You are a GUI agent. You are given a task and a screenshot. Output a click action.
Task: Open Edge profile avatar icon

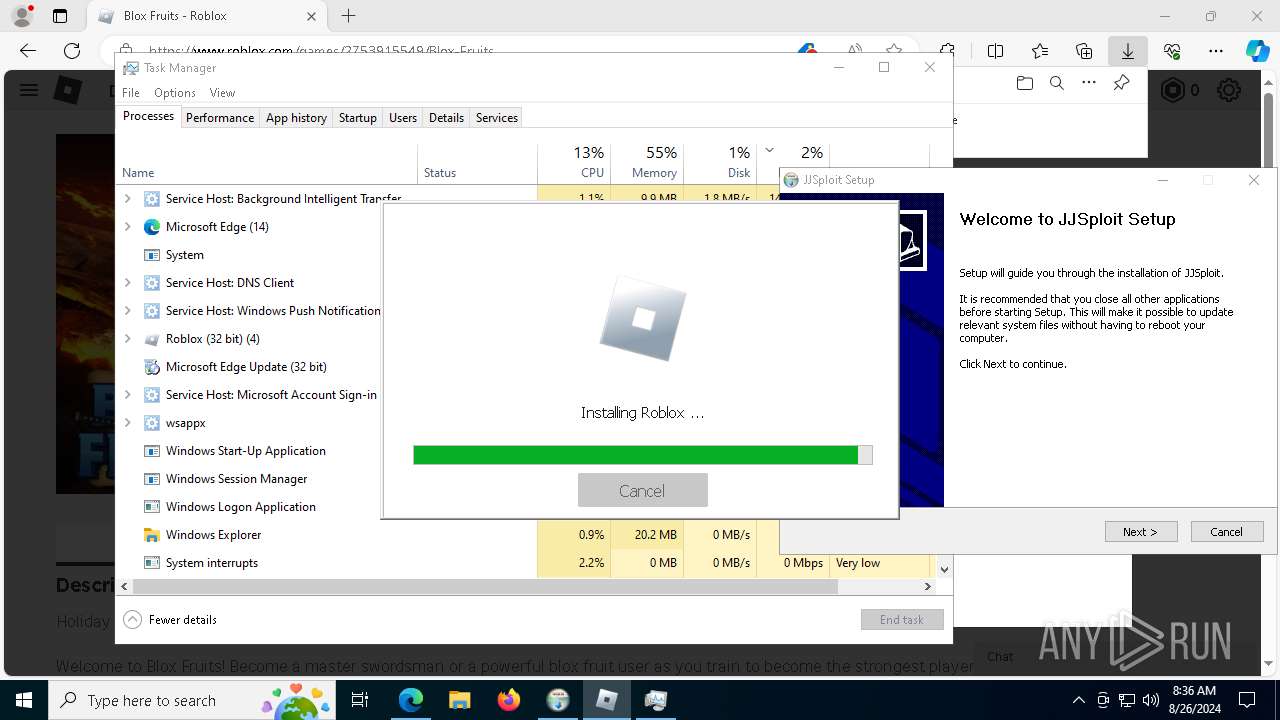21,16
